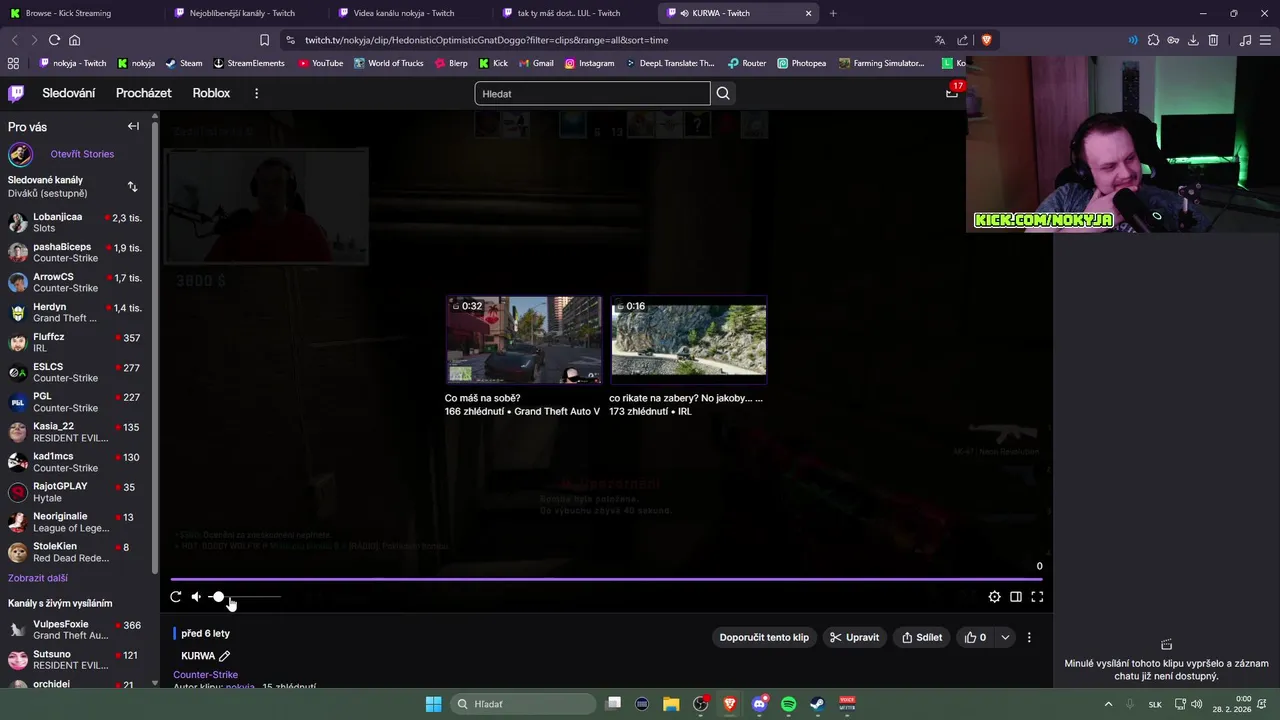This screenshot has width=1280, height=720.
Task: Open the bookmarks apps grid icon
Action: [13, 63]
